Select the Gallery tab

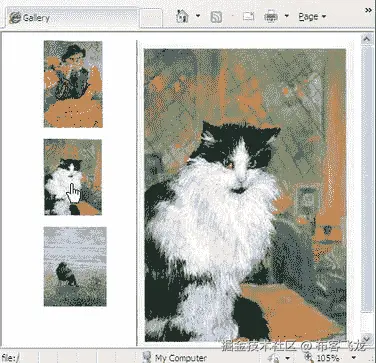coord(73,17)
